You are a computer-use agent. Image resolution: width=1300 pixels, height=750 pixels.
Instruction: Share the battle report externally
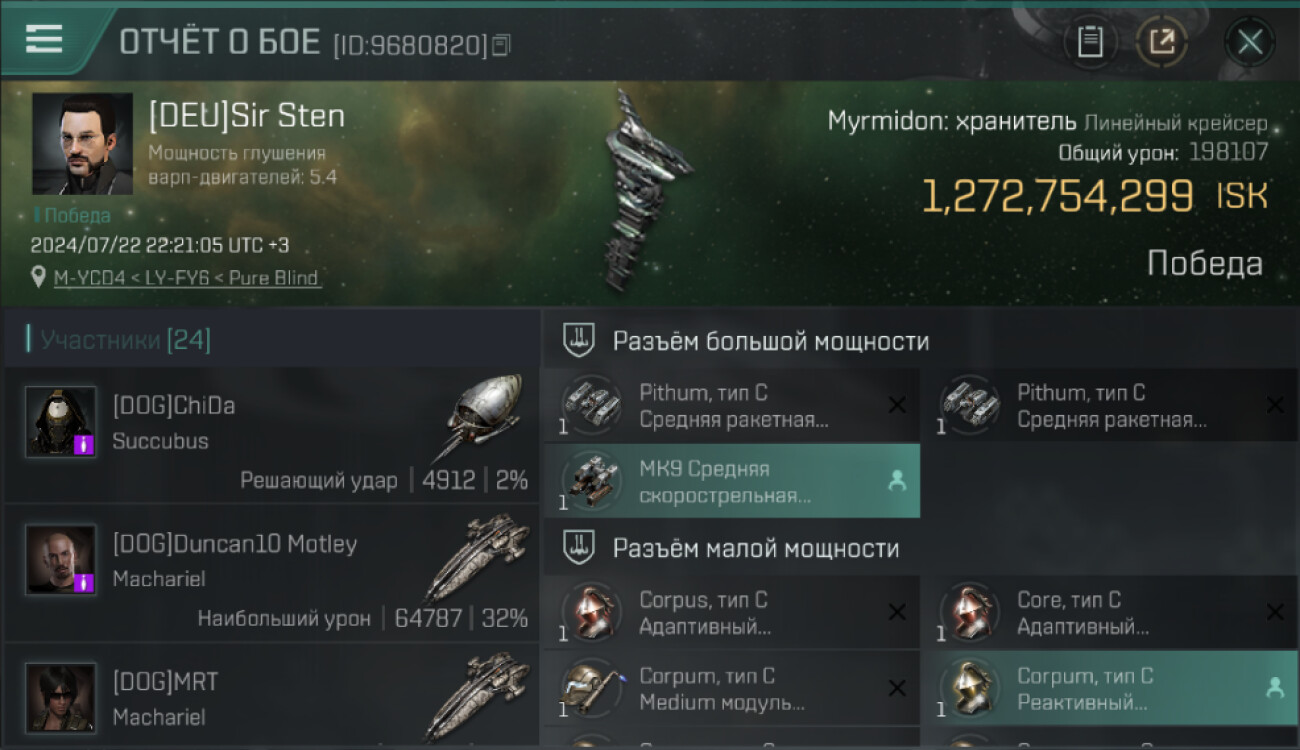click(1162, 42)
